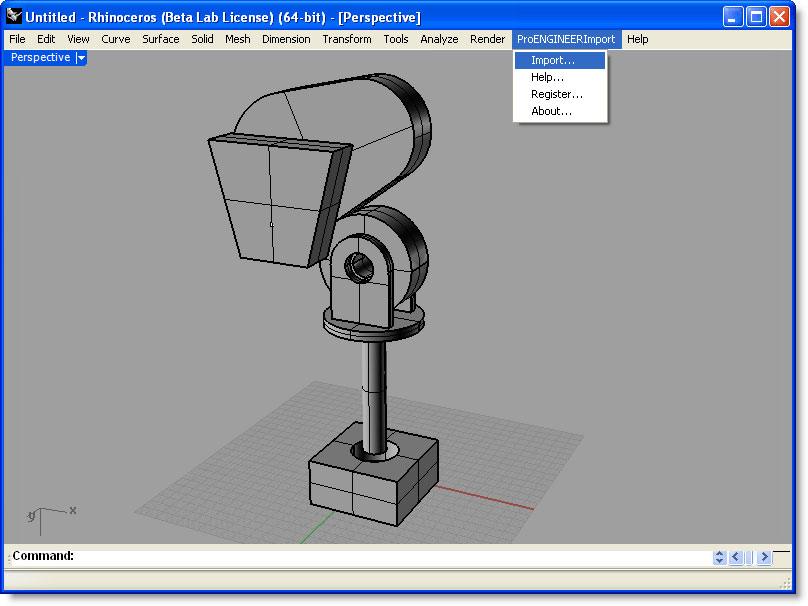Open the rightmost Help menu

(637, 39)
